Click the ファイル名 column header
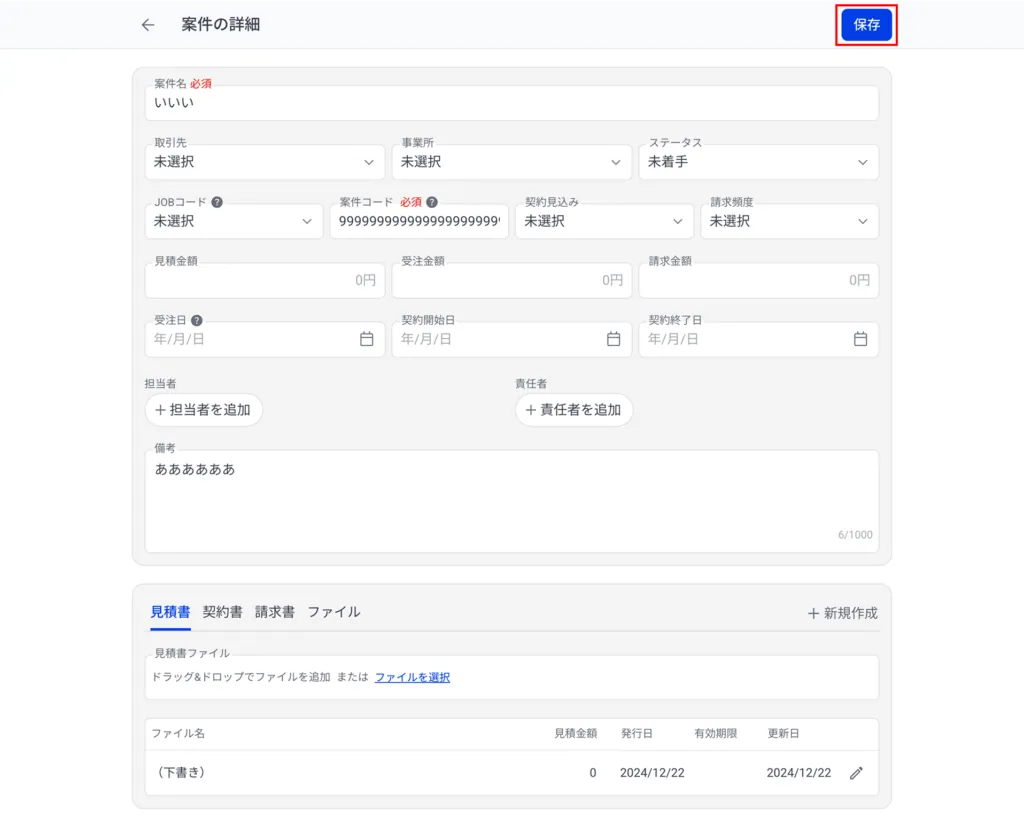 (178, 734)
